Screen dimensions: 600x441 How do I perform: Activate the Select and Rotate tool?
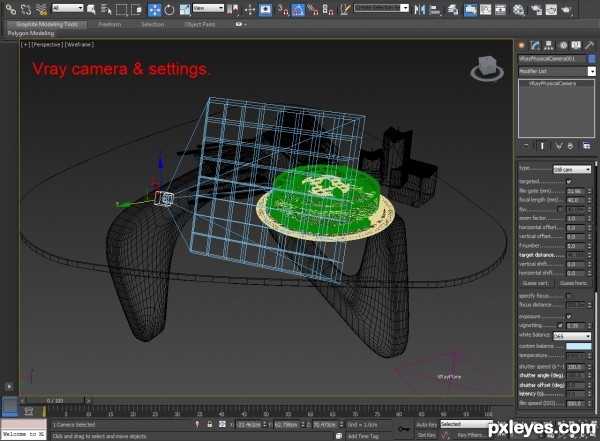[x=169, y=9]
